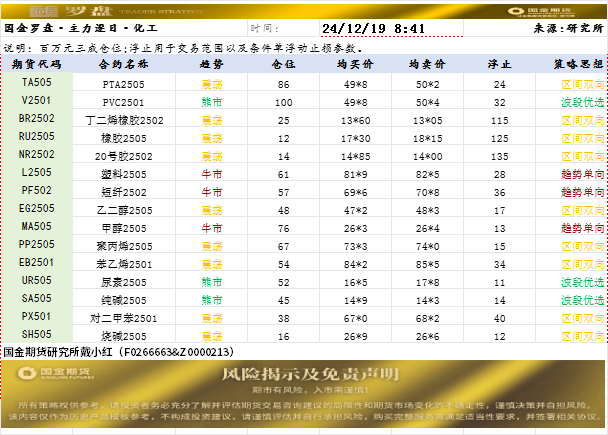Viewport: 608px width, 435px height.
Task: Click the 短纤2502 contract name cell
Action: [x=124, y=192]
